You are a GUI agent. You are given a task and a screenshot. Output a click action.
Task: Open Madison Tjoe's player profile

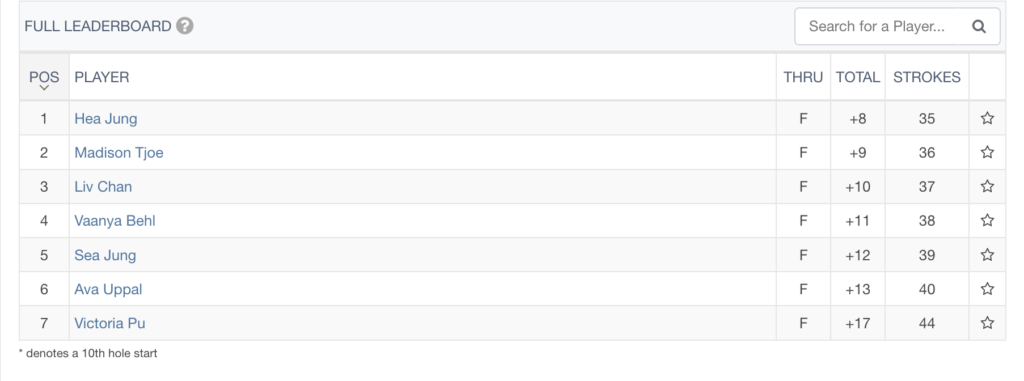pos(119,153)
